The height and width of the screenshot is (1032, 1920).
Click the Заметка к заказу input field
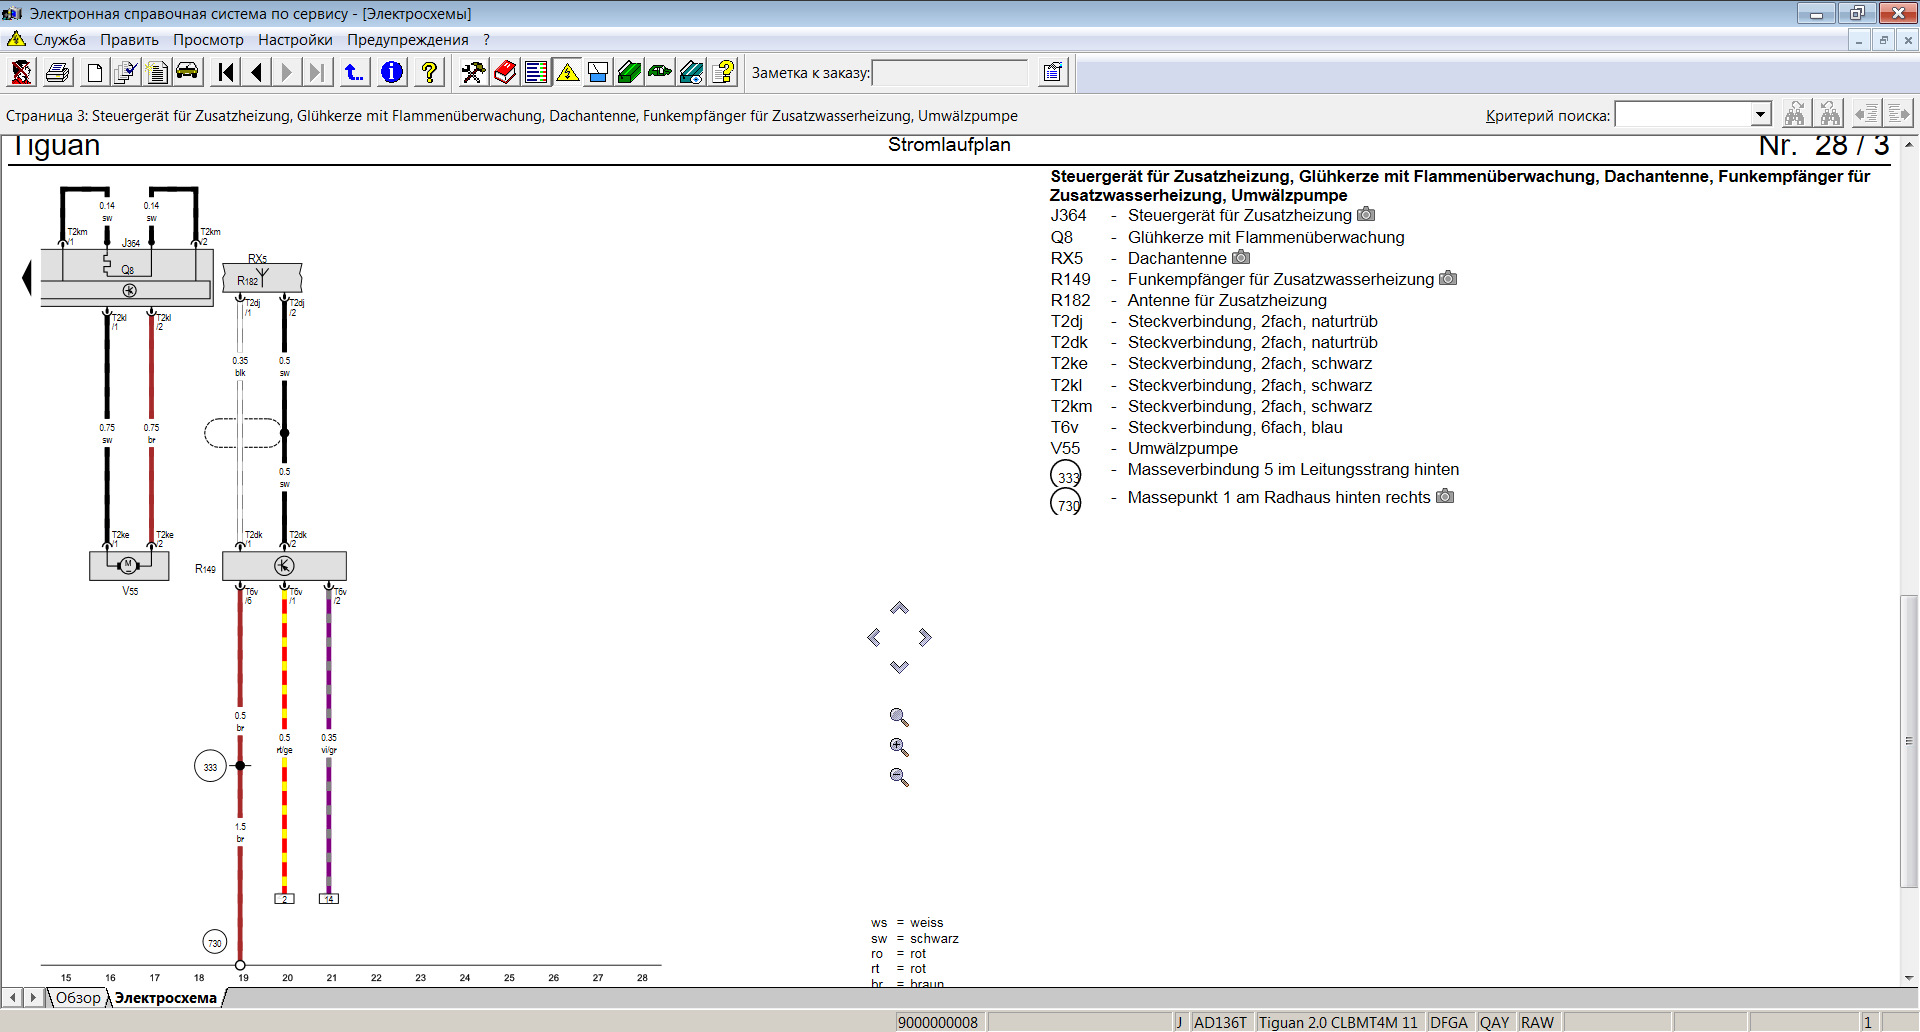(x=950, y=73)
